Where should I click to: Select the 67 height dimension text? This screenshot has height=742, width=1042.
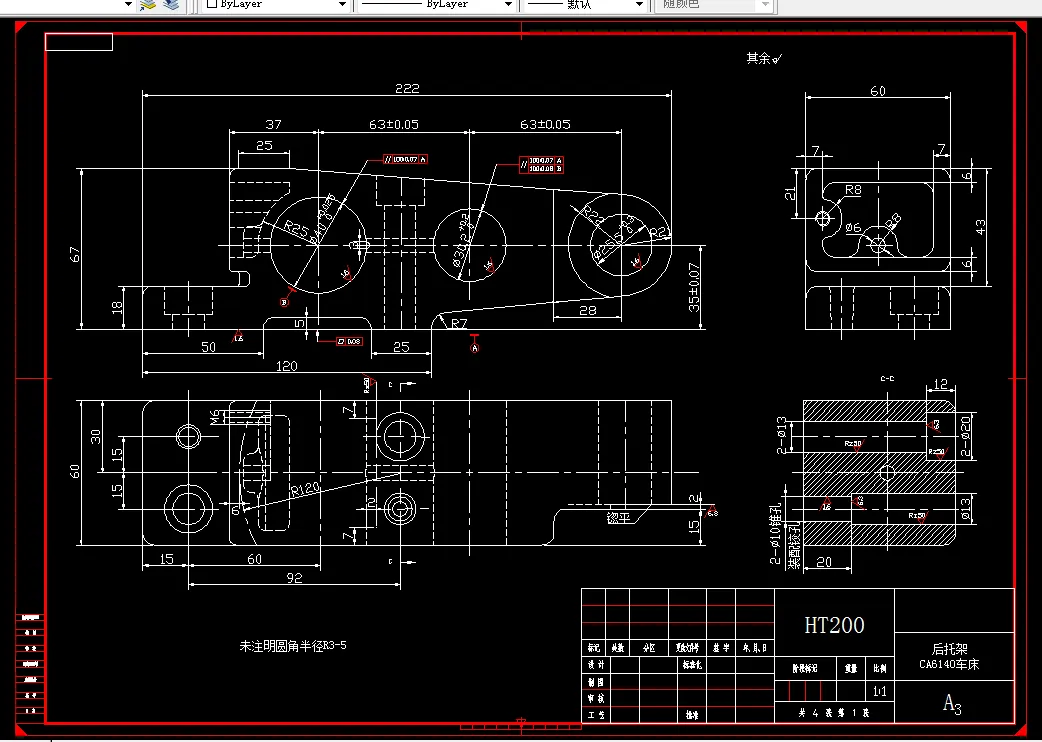click(74, 254)
